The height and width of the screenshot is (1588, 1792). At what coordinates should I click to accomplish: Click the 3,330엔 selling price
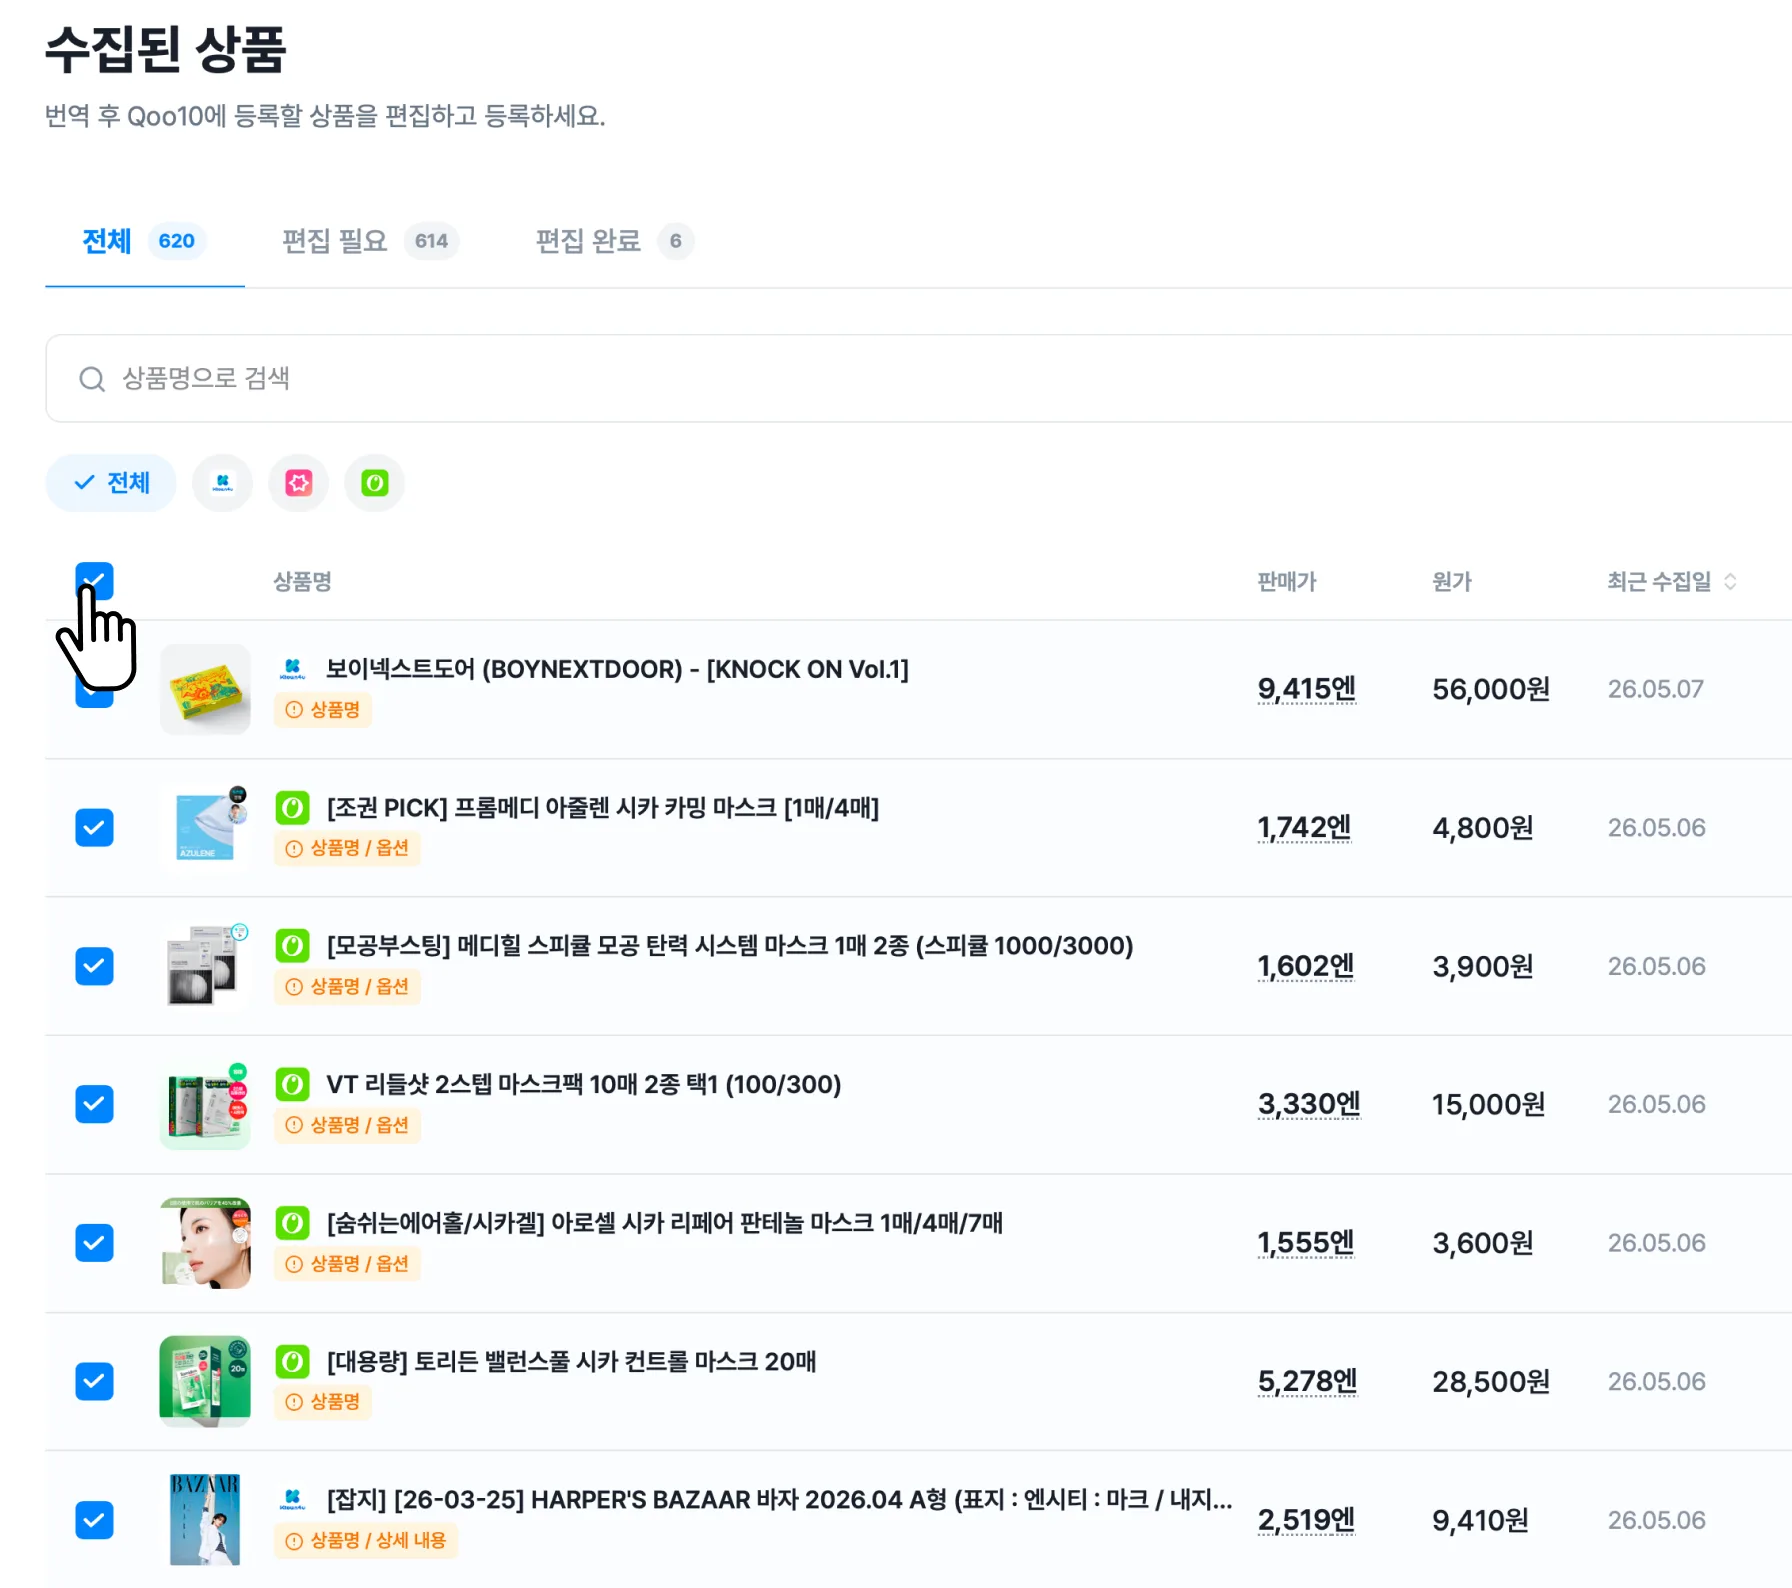click(x=1309, y=1104)
